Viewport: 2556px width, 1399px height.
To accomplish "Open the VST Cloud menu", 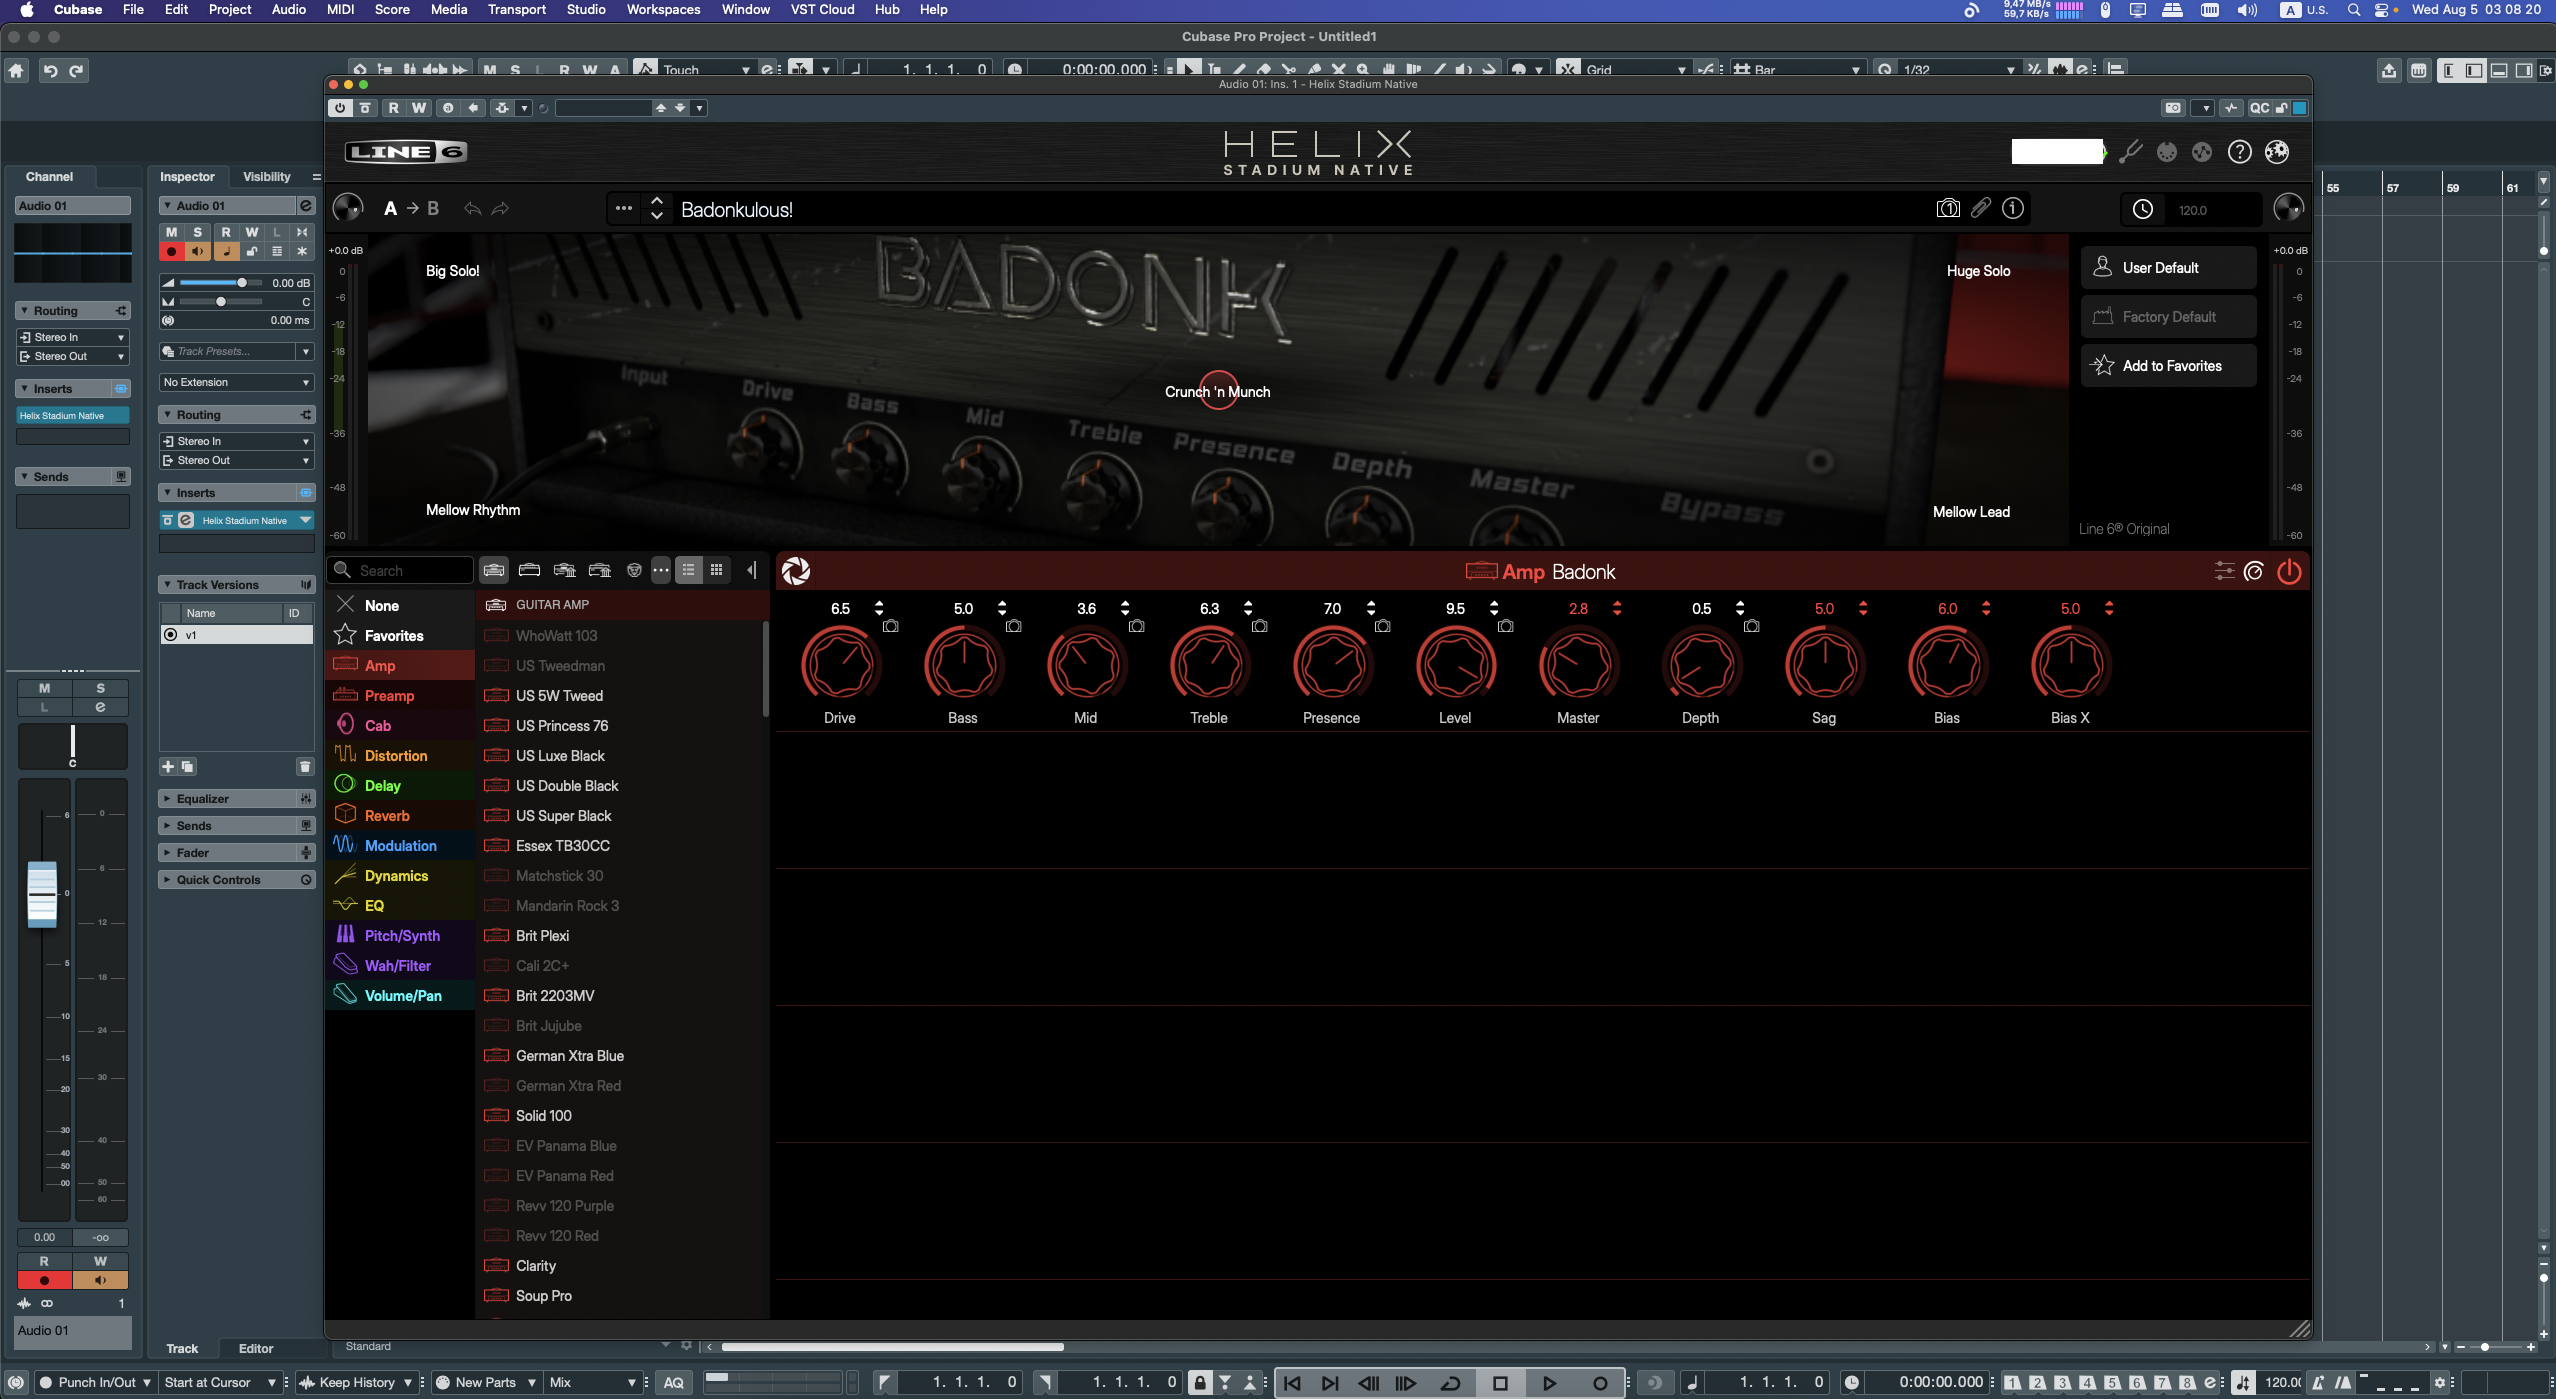I will point(822,10).
